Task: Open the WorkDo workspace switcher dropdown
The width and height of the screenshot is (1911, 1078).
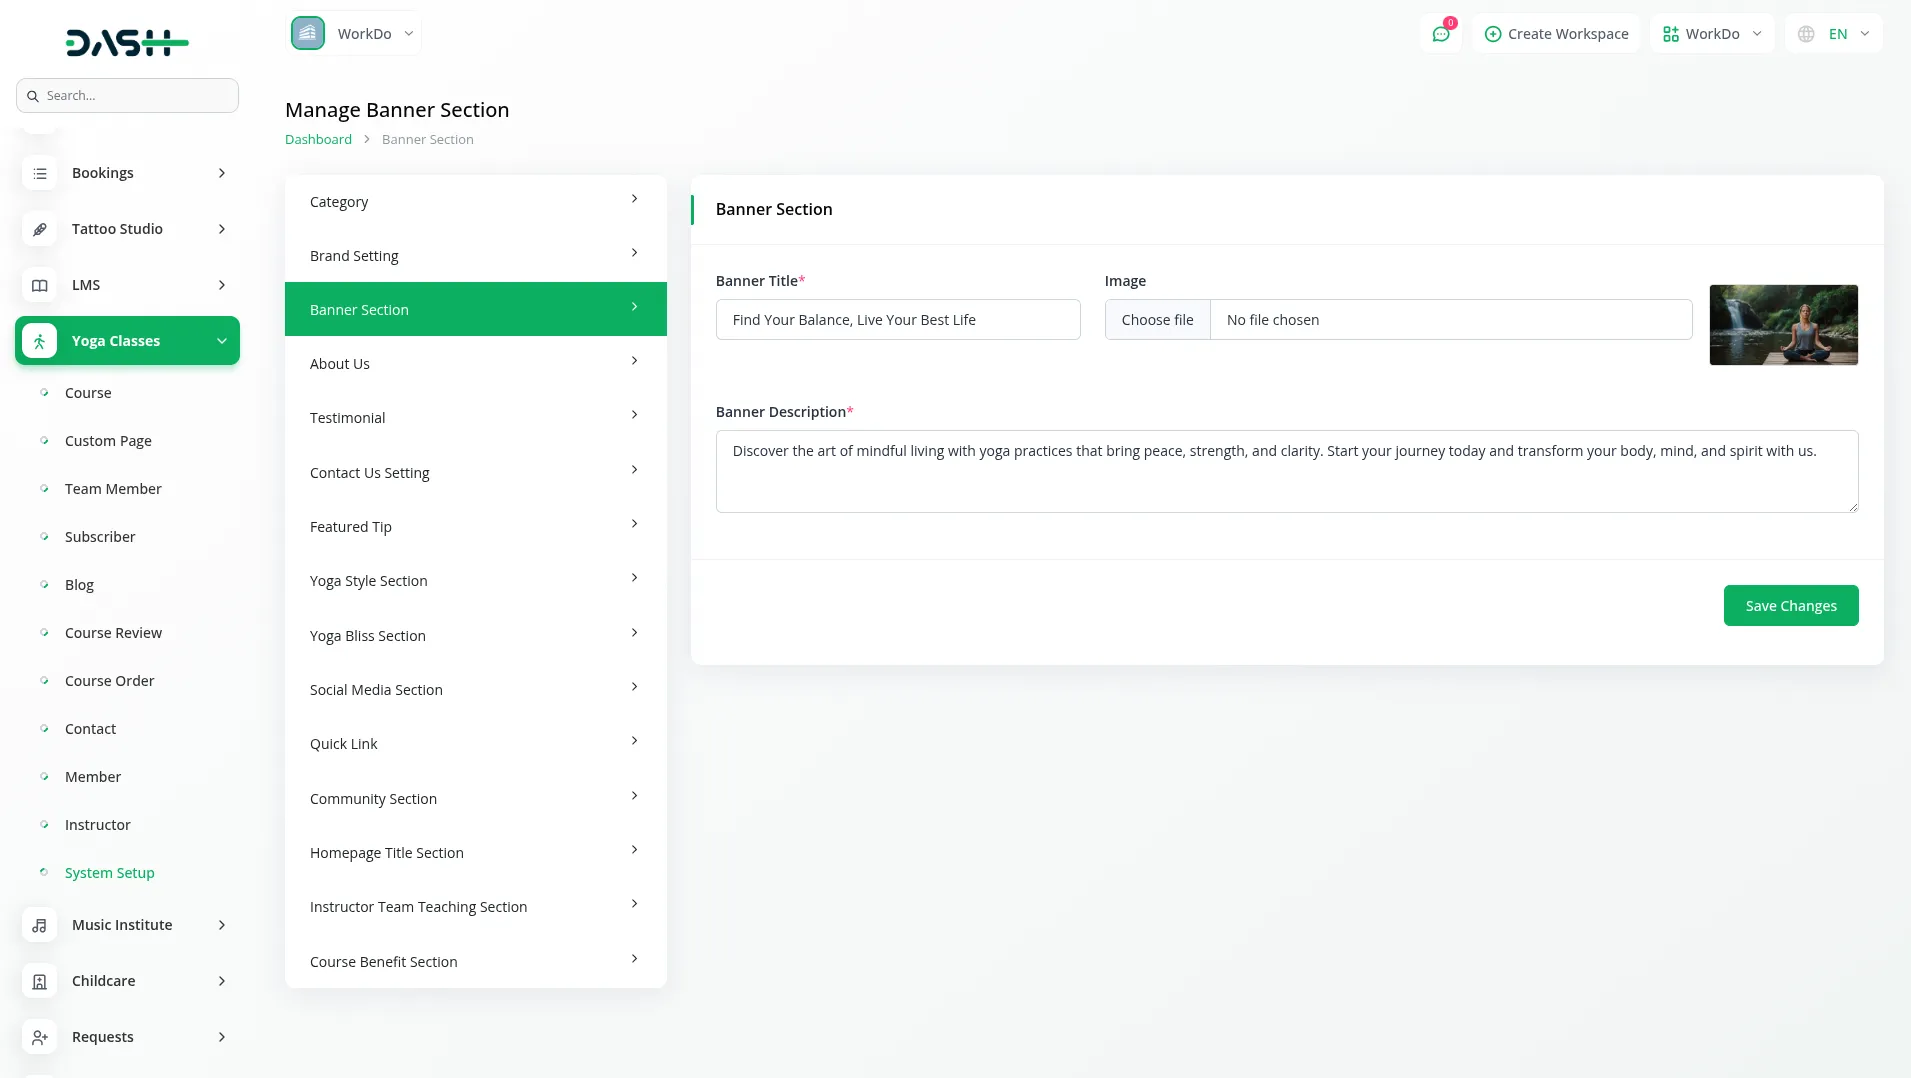Action: point(1711,34)
